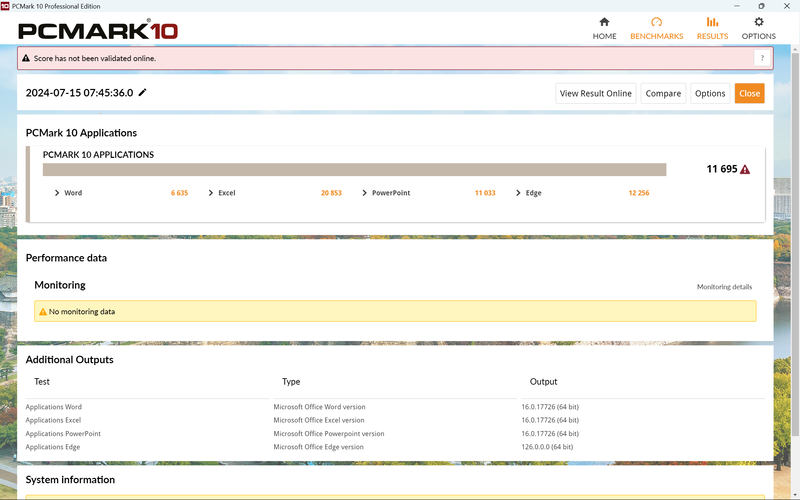Screen dimensions: 800x500
Task: Click the PCMark 10 app icon in title bar
Action: (5, 6)
